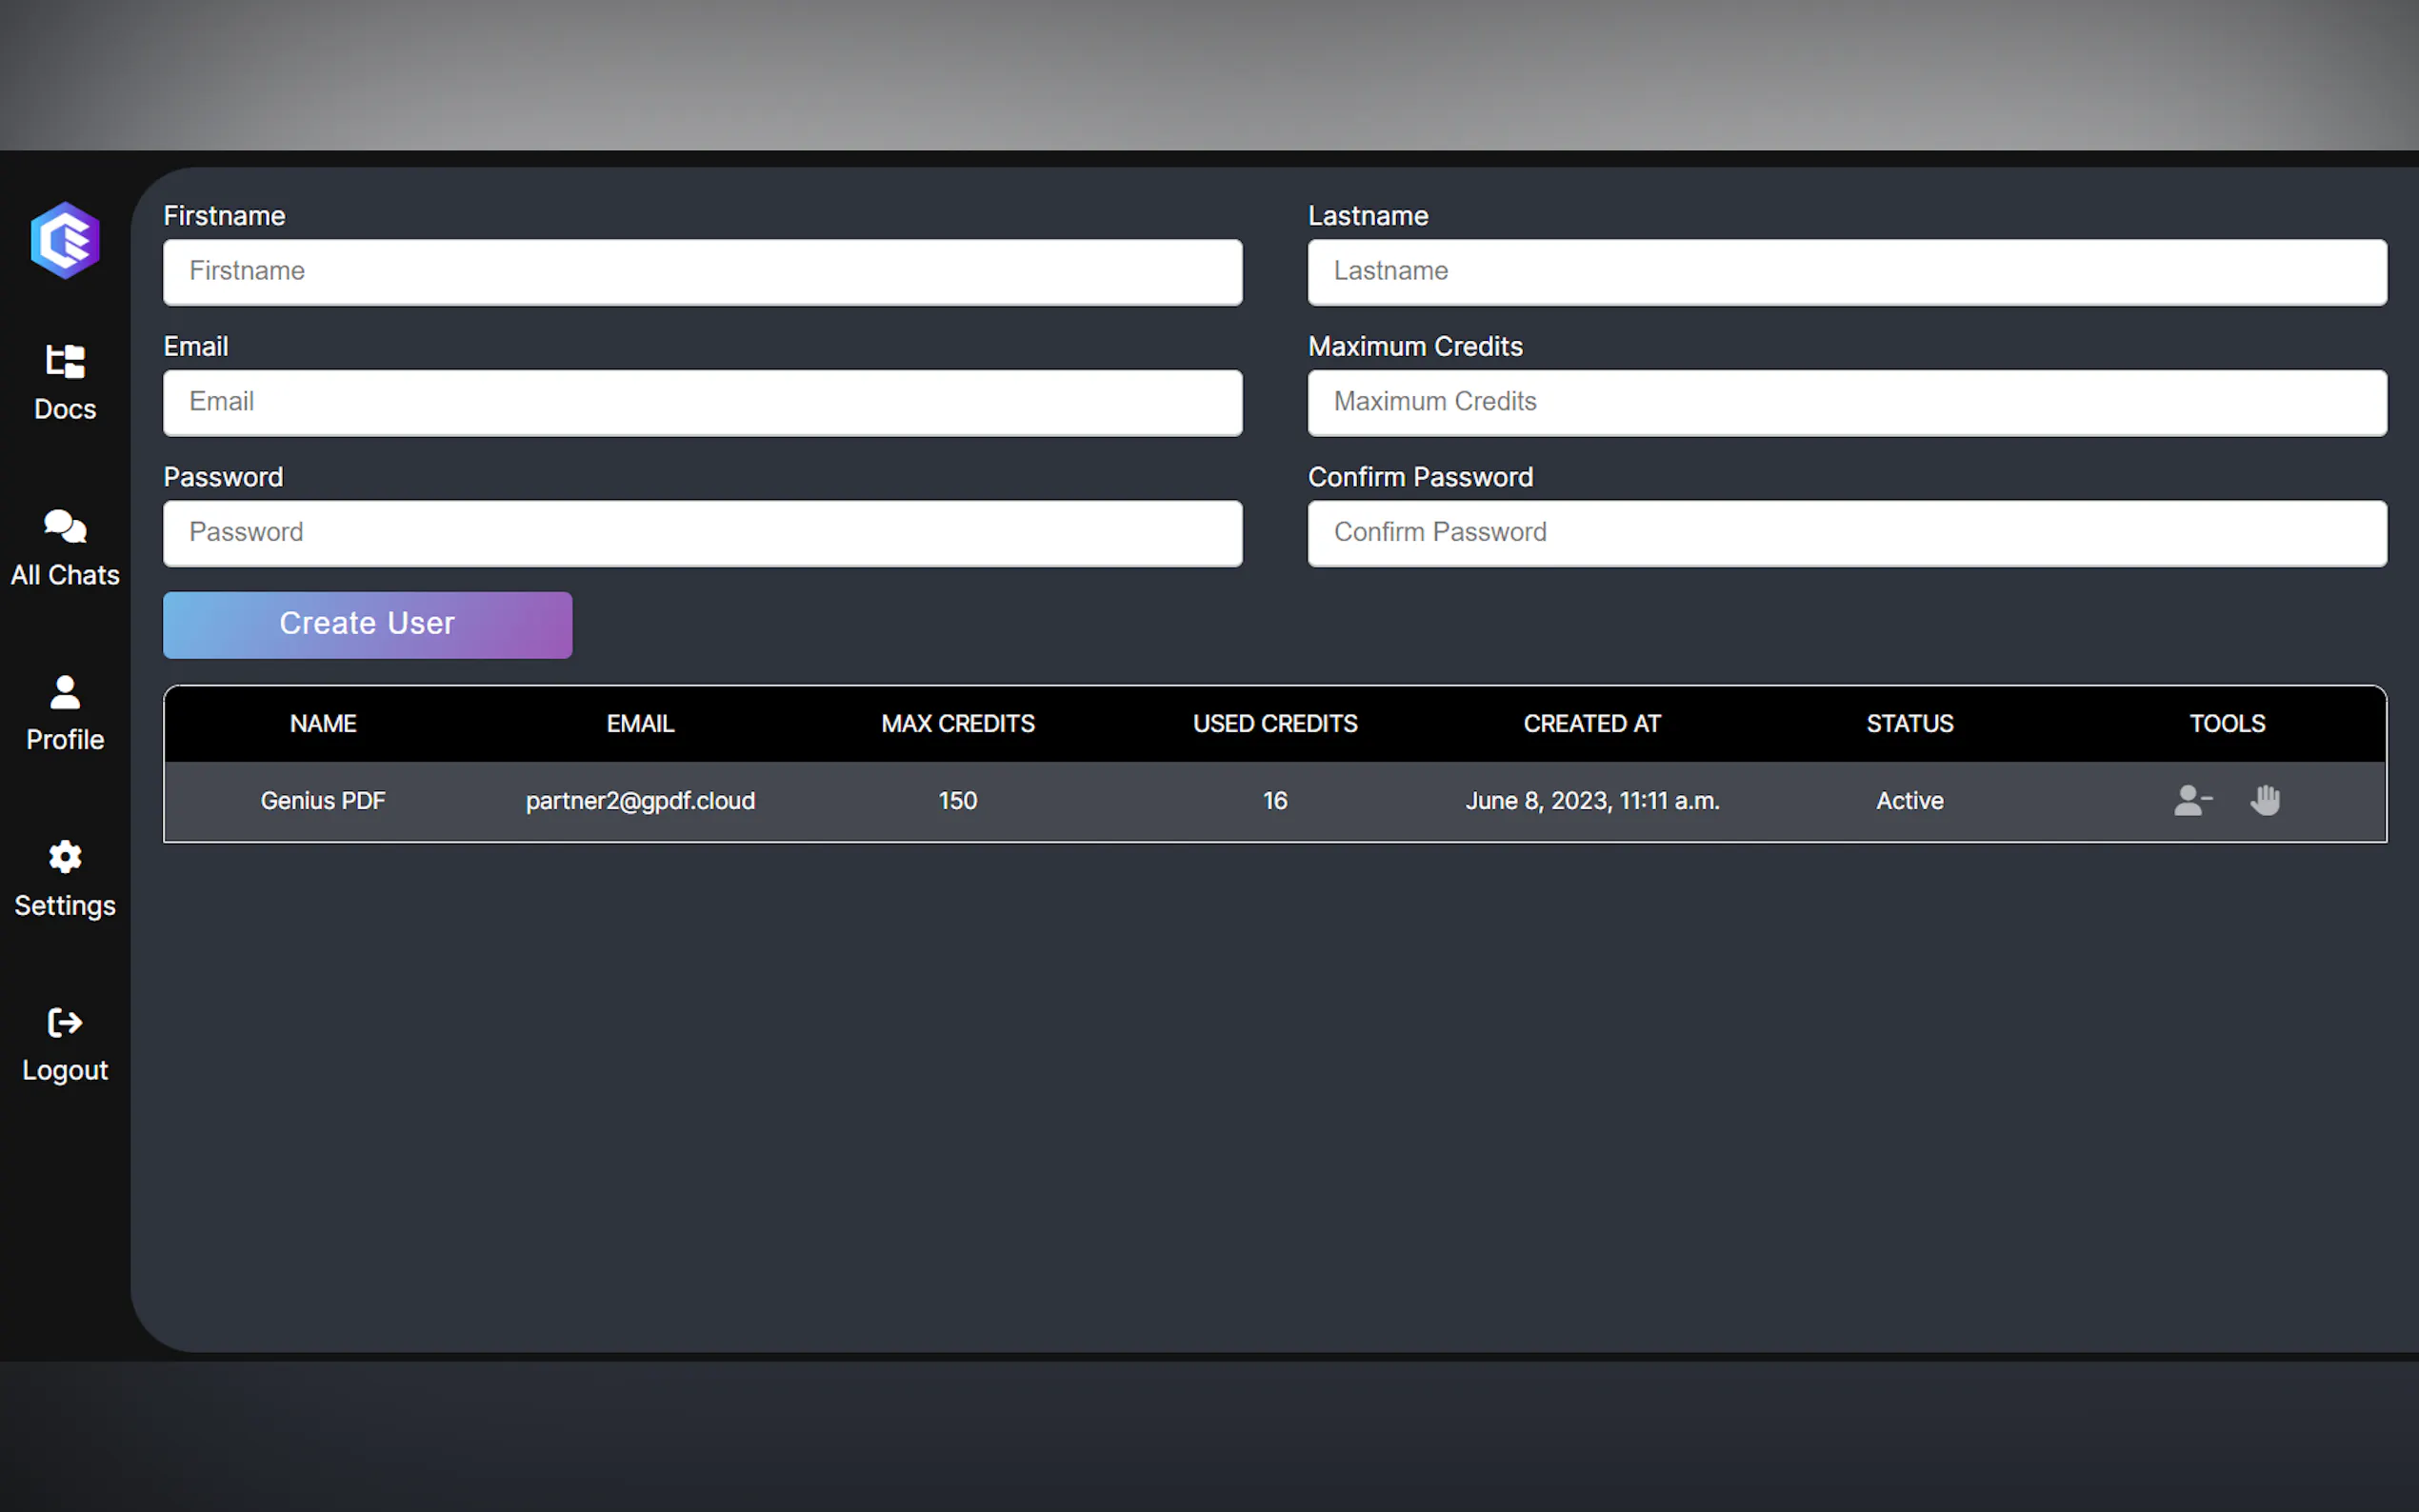2419x1512 pixels.
Task: Open the Docs section in sidebar
Action: click(65, 381)
